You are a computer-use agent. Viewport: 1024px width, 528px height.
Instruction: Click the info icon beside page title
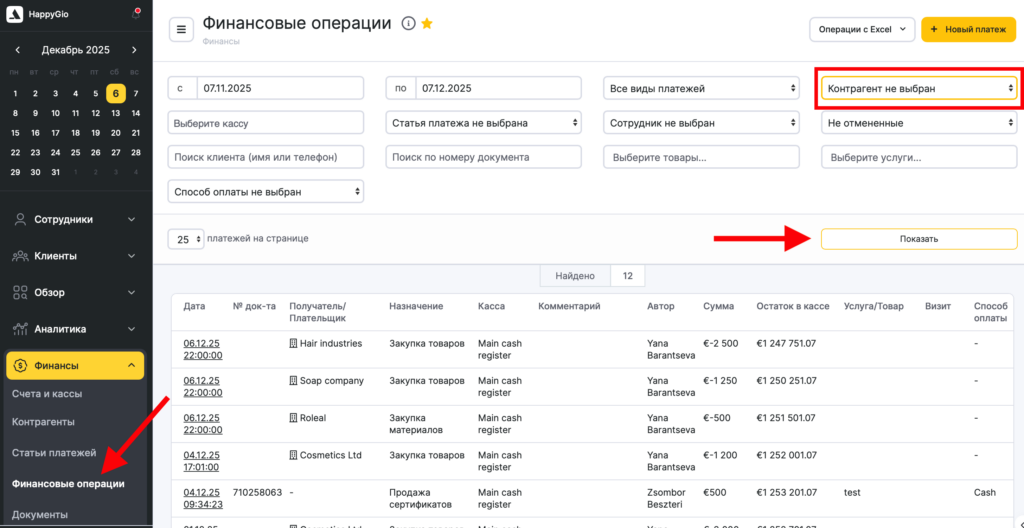tap(408, 24)
